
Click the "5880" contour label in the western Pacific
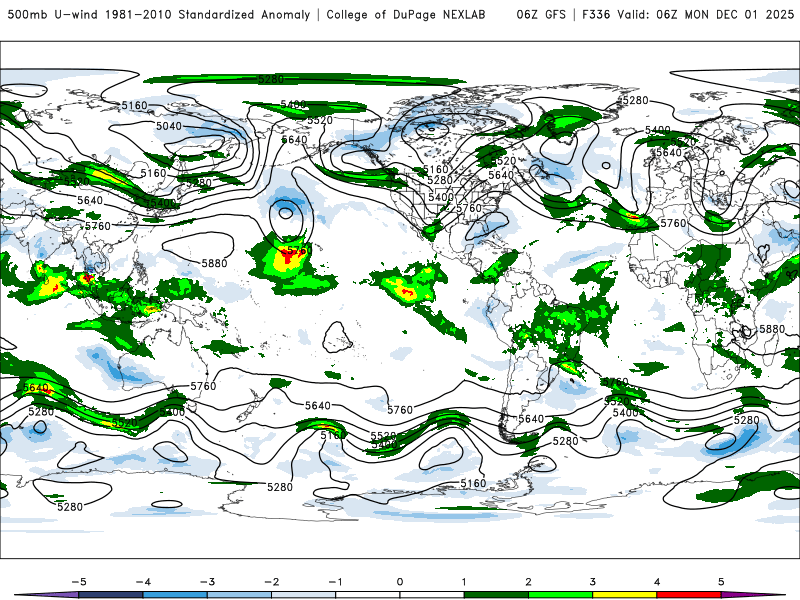(x=214, y=263)
